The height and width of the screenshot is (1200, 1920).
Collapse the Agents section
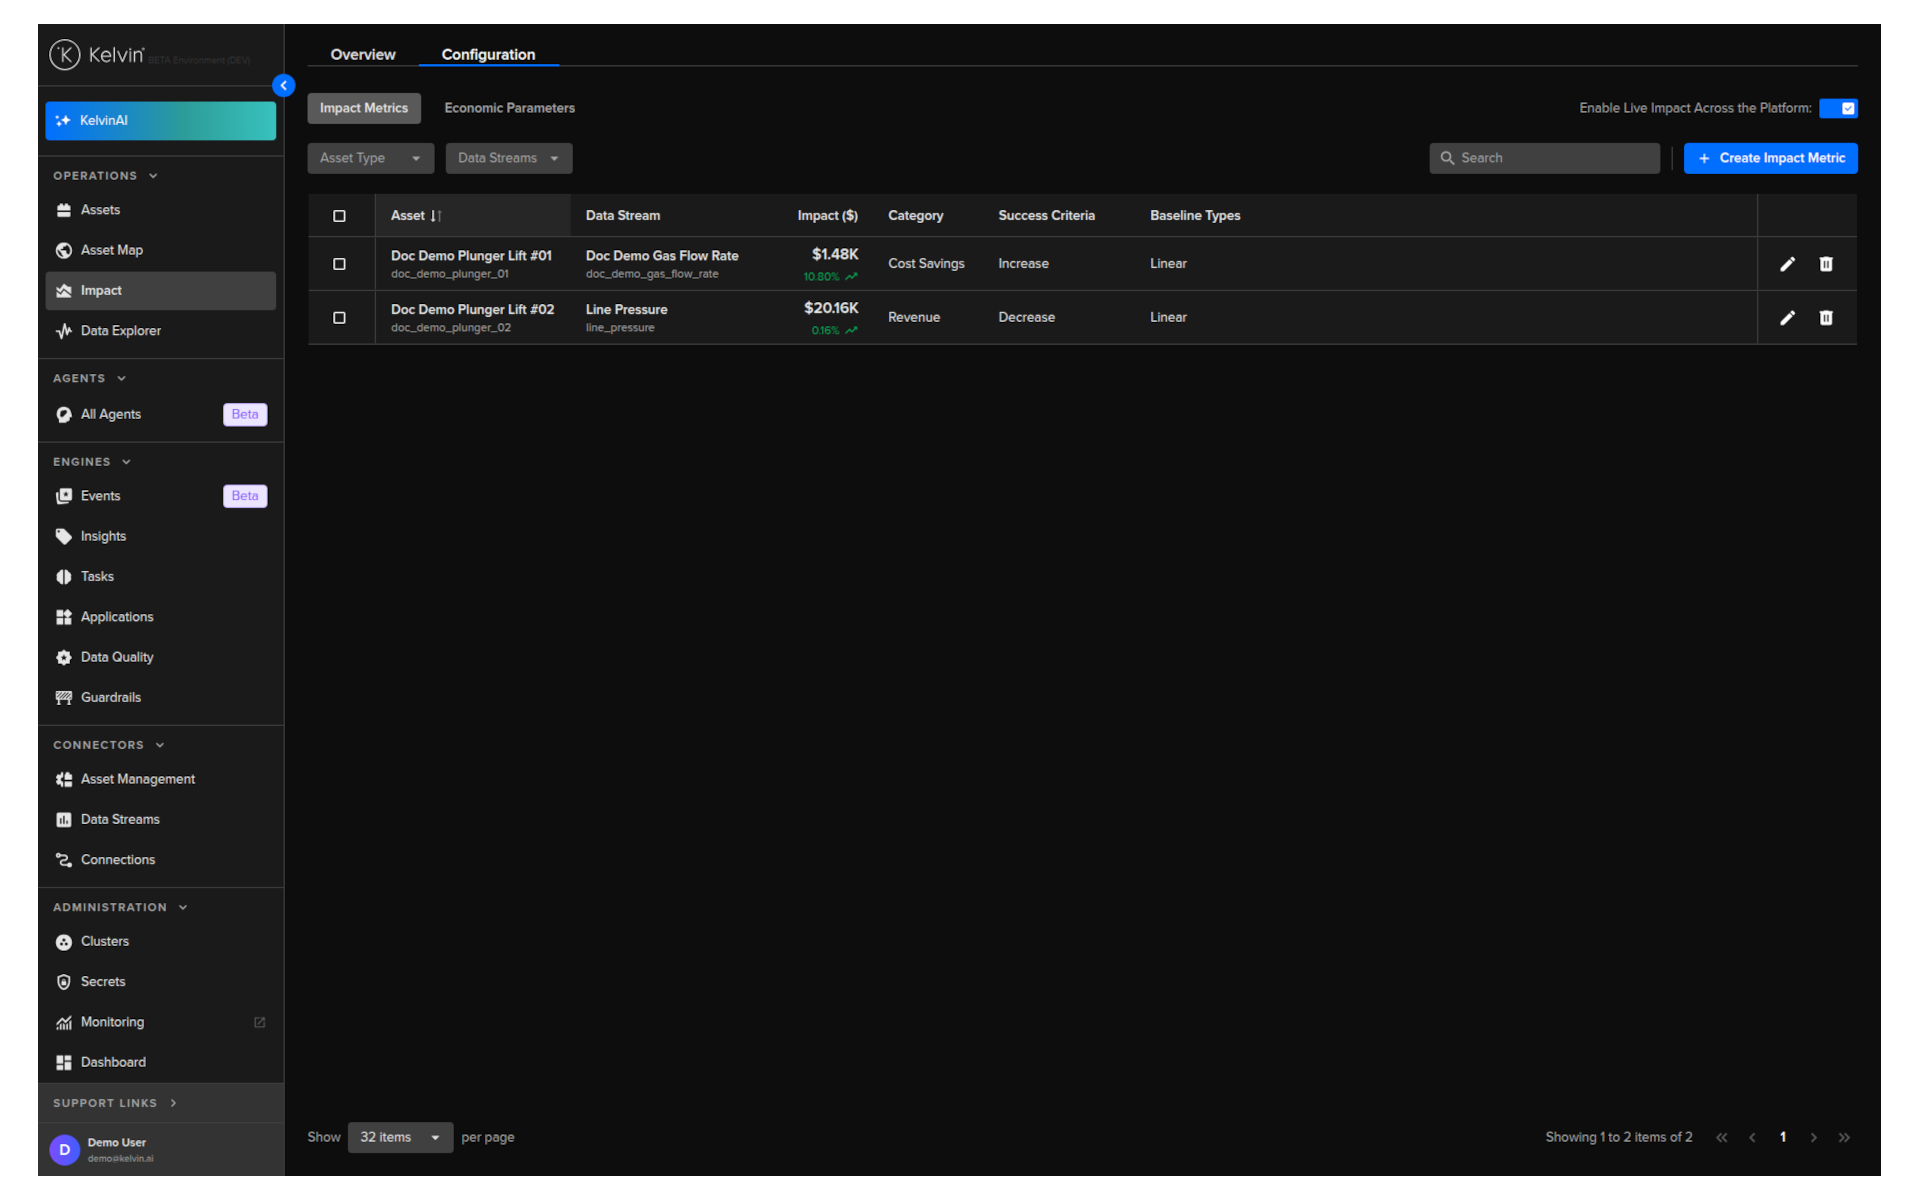click(x=89, y=378)
